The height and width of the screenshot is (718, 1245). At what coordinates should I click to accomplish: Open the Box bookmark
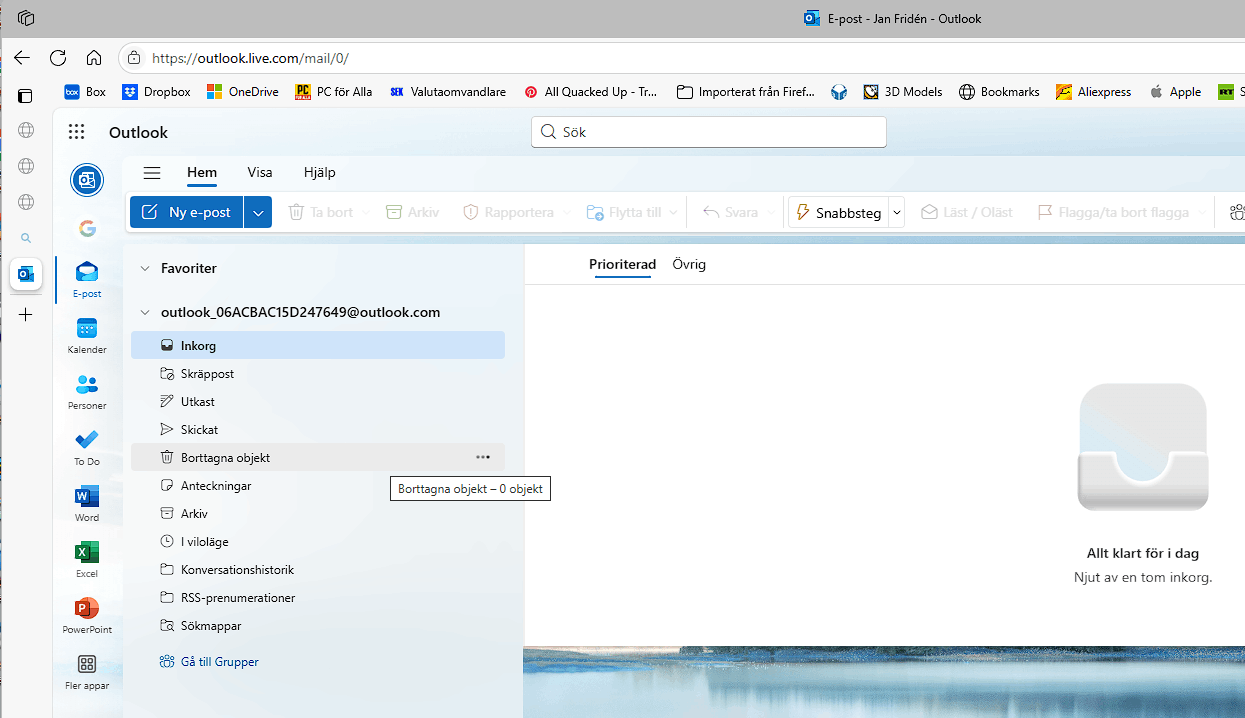(85, 92)
